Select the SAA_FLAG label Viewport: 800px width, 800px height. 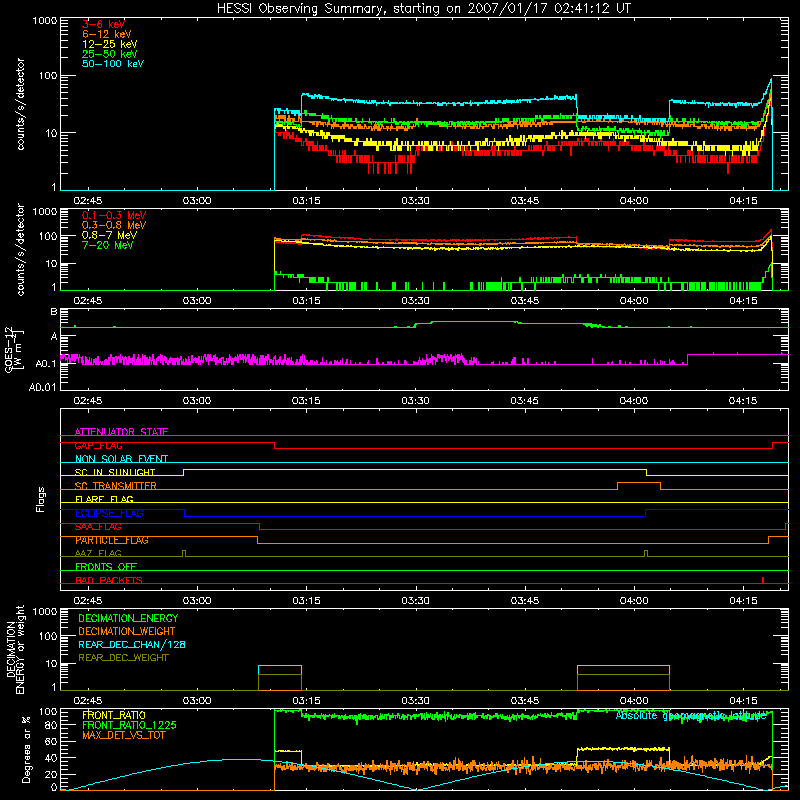click(98, 527)
